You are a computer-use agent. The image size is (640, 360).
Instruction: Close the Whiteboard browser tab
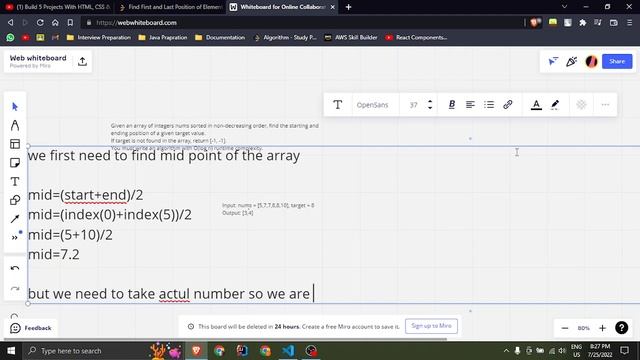pyautogui.click(x=332, y=7)
